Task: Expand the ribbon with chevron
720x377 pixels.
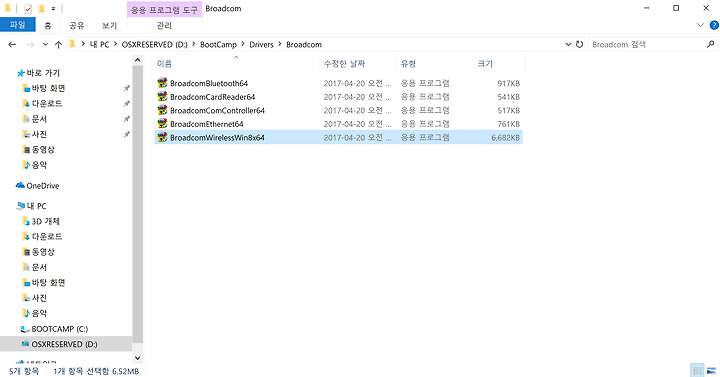Action: pyautogui.click(x=700, y=25)
